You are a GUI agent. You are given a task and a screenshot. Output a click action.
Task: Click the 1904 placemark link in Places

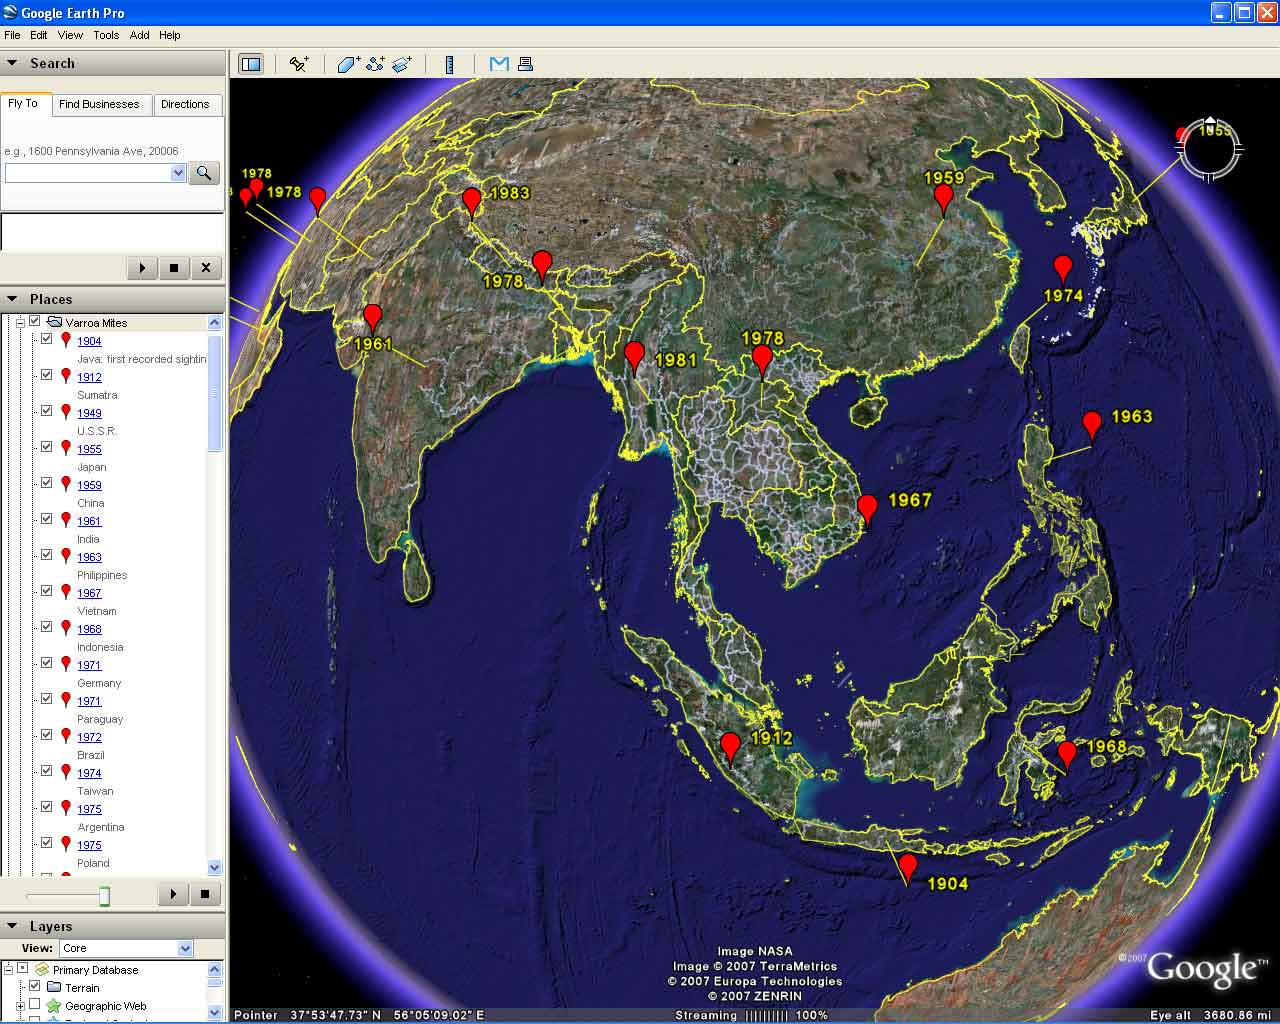89,341
